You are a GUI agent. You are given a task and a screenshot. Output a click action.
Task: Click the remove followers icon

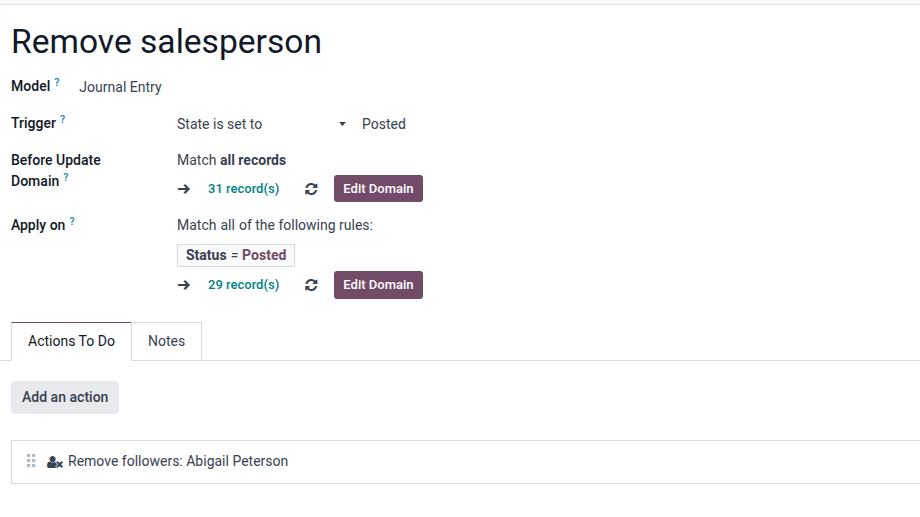coord(55,462)
